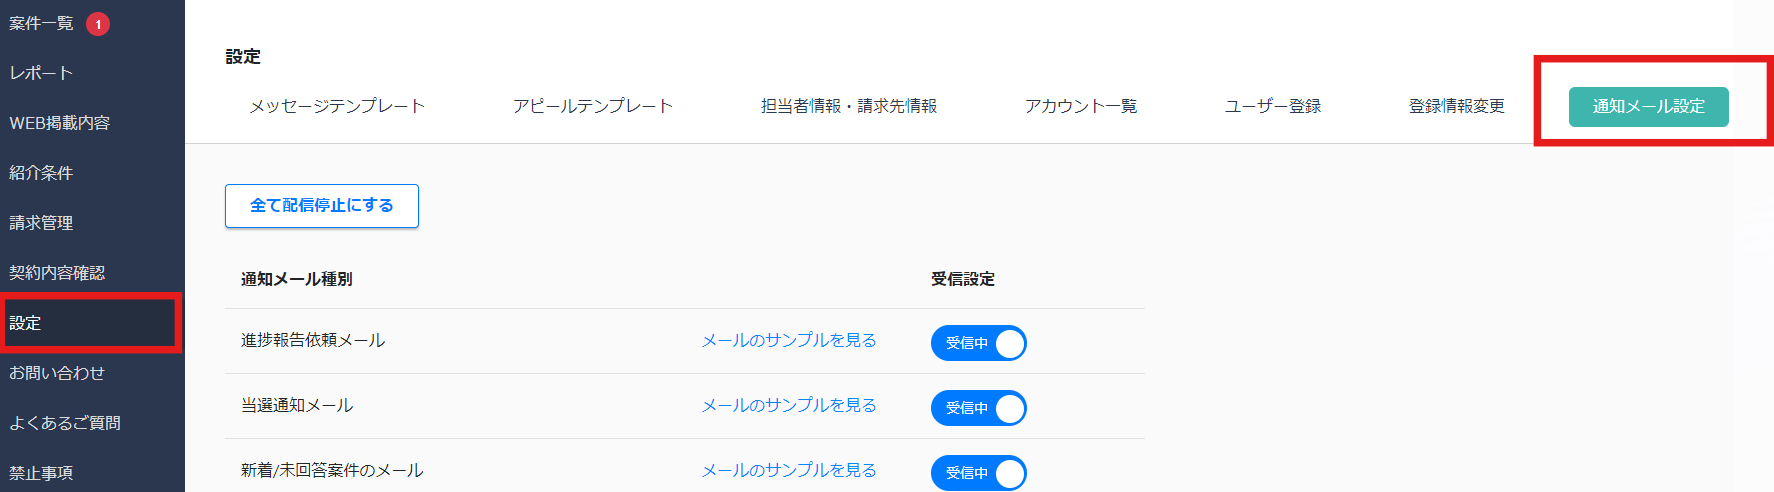This screenshot has width=1774, height=492.
Task: Select the 通知メール設定 tab
Action: point(1648,107)
